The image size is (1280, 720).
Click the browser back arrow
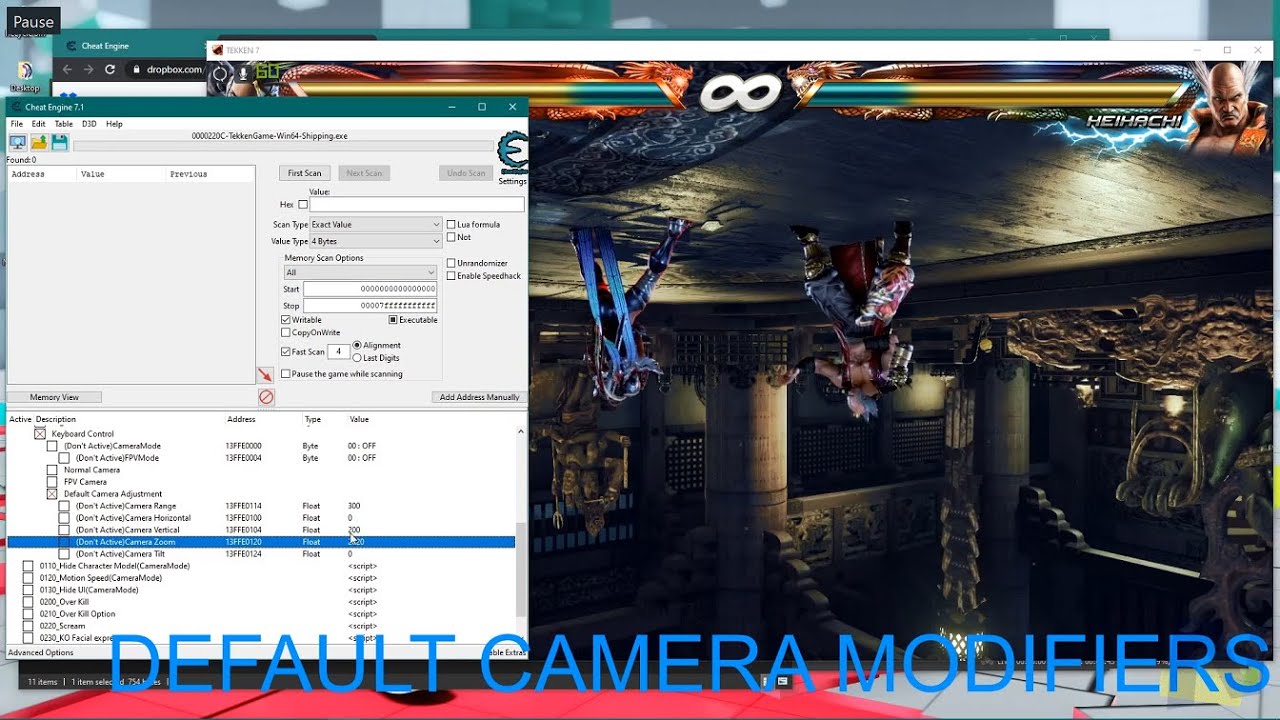point(67,69)
